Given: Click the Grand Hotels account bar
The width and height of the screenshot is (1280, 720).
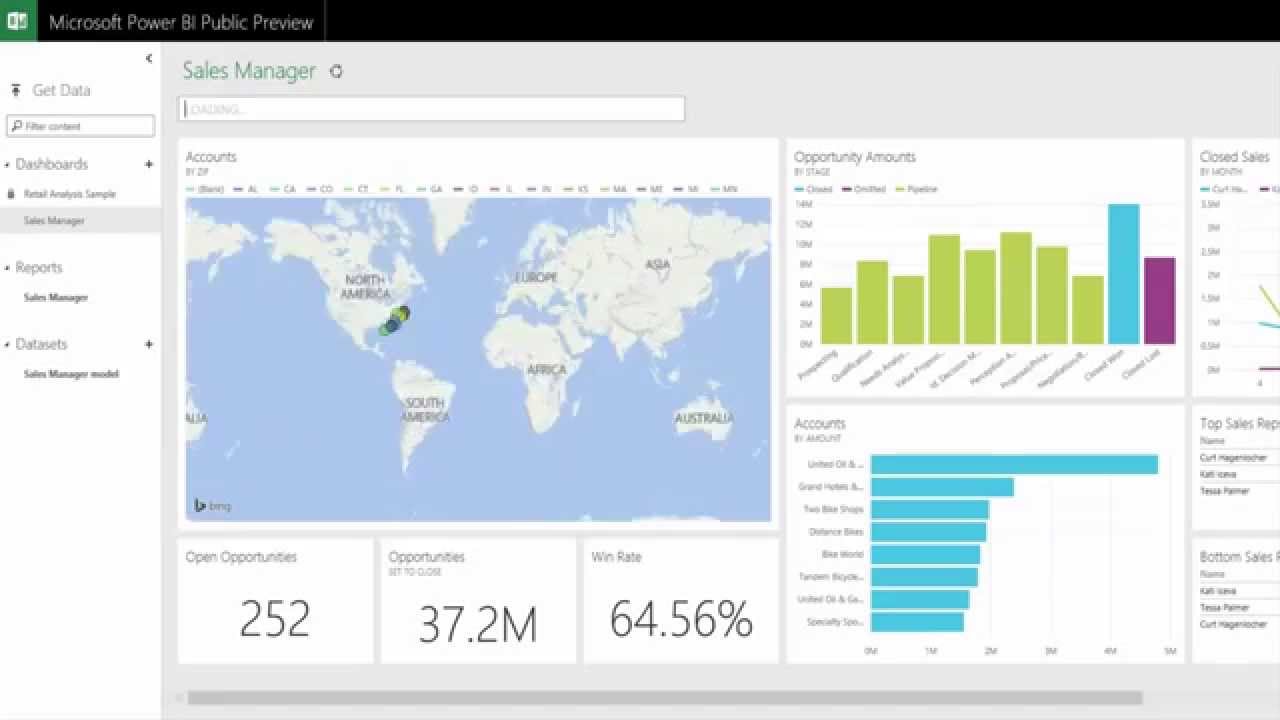Looking at the screenshot, I should [942, 487].
